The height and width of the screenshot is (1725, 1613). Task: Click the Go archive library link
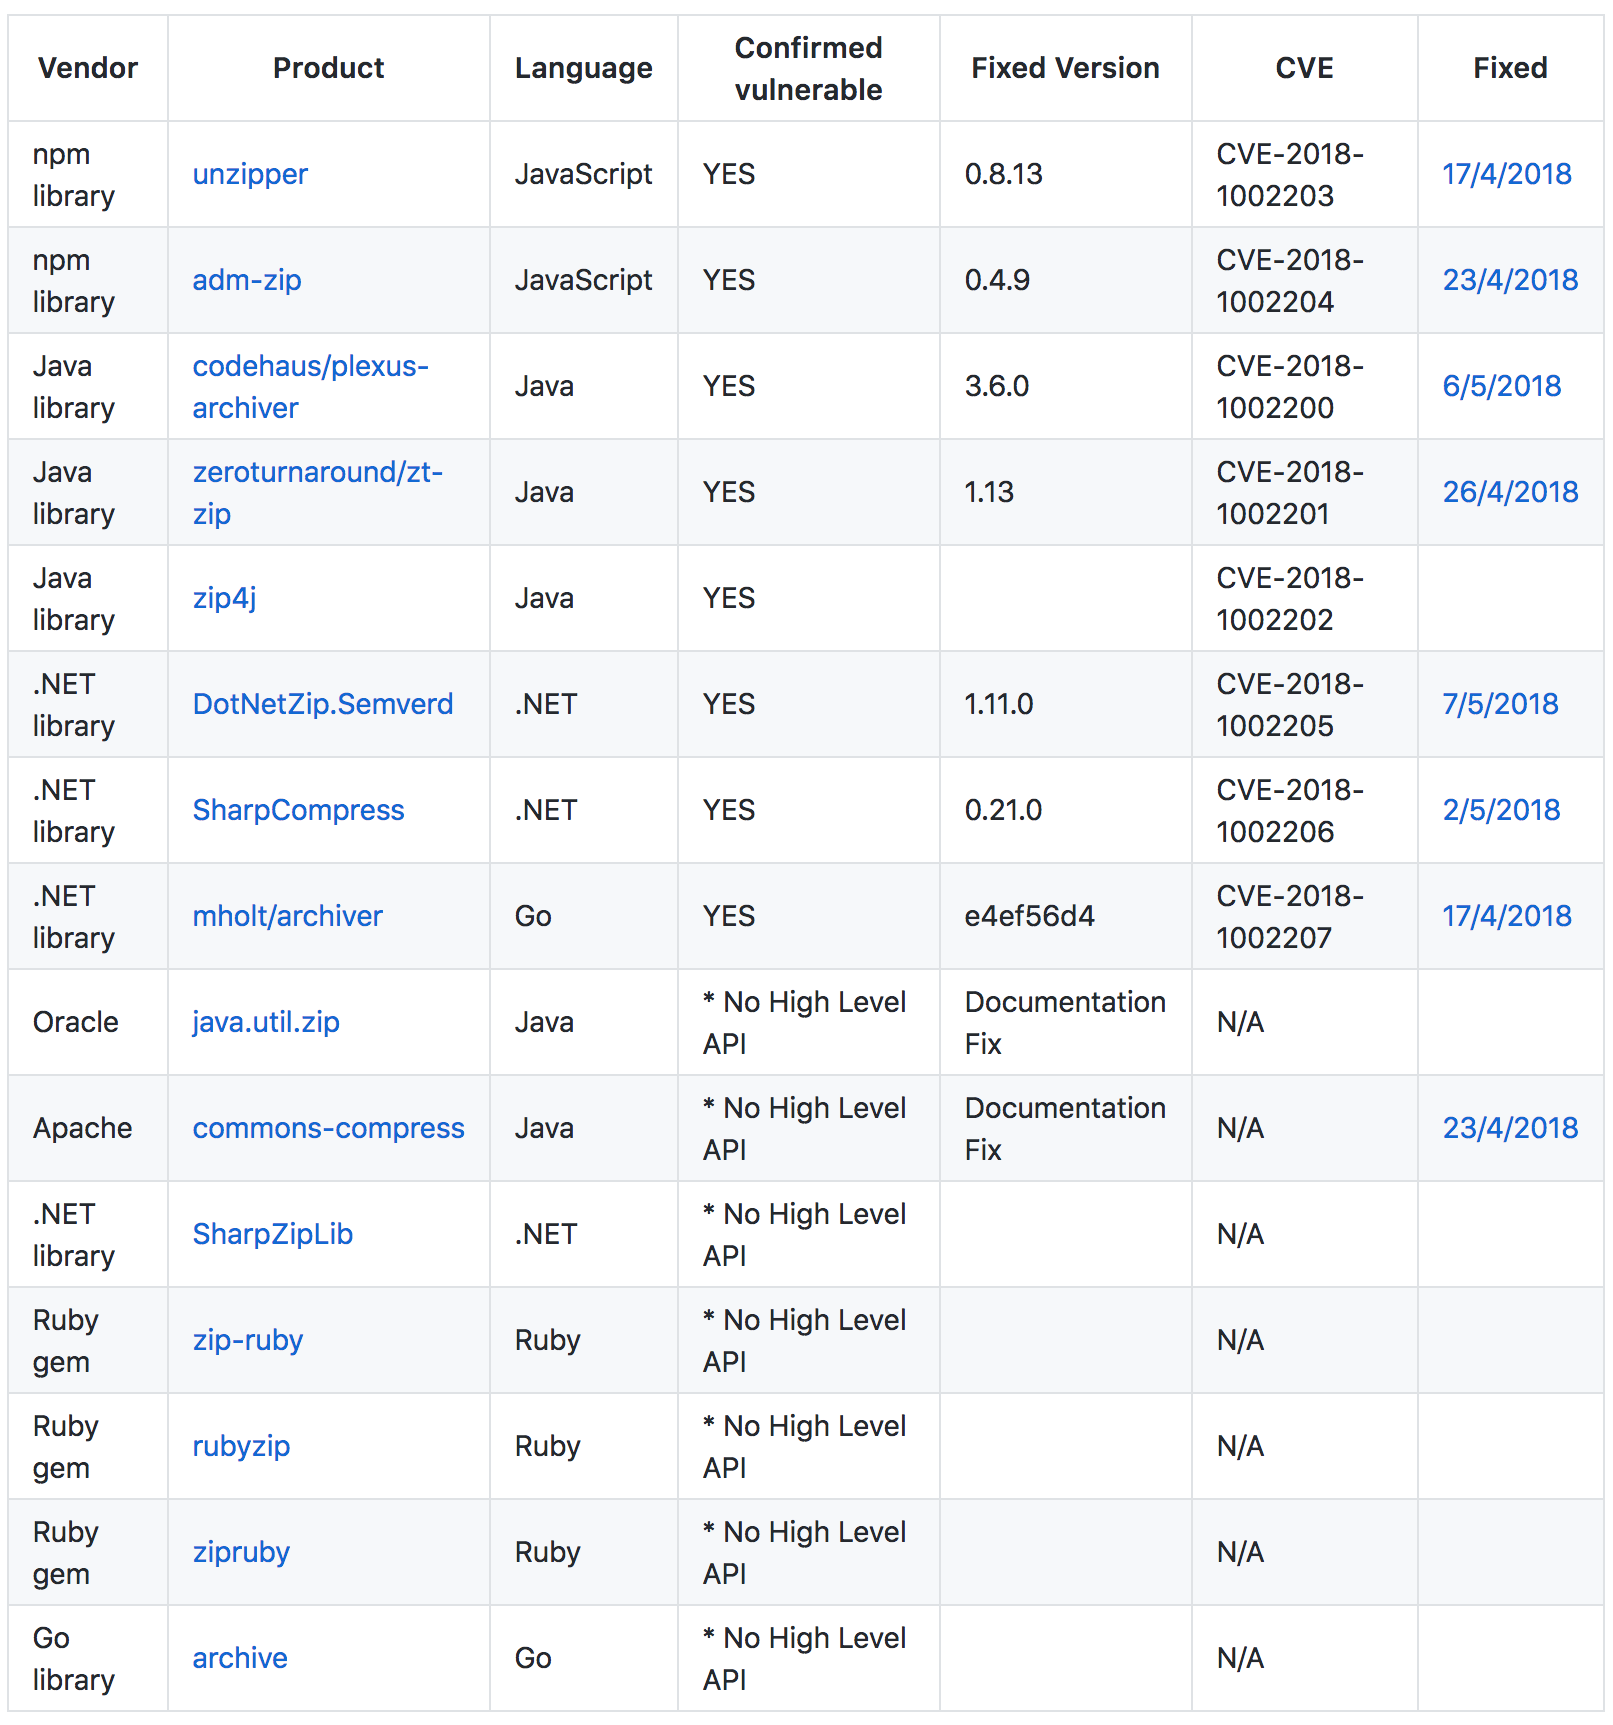(x=240, y=1658)
